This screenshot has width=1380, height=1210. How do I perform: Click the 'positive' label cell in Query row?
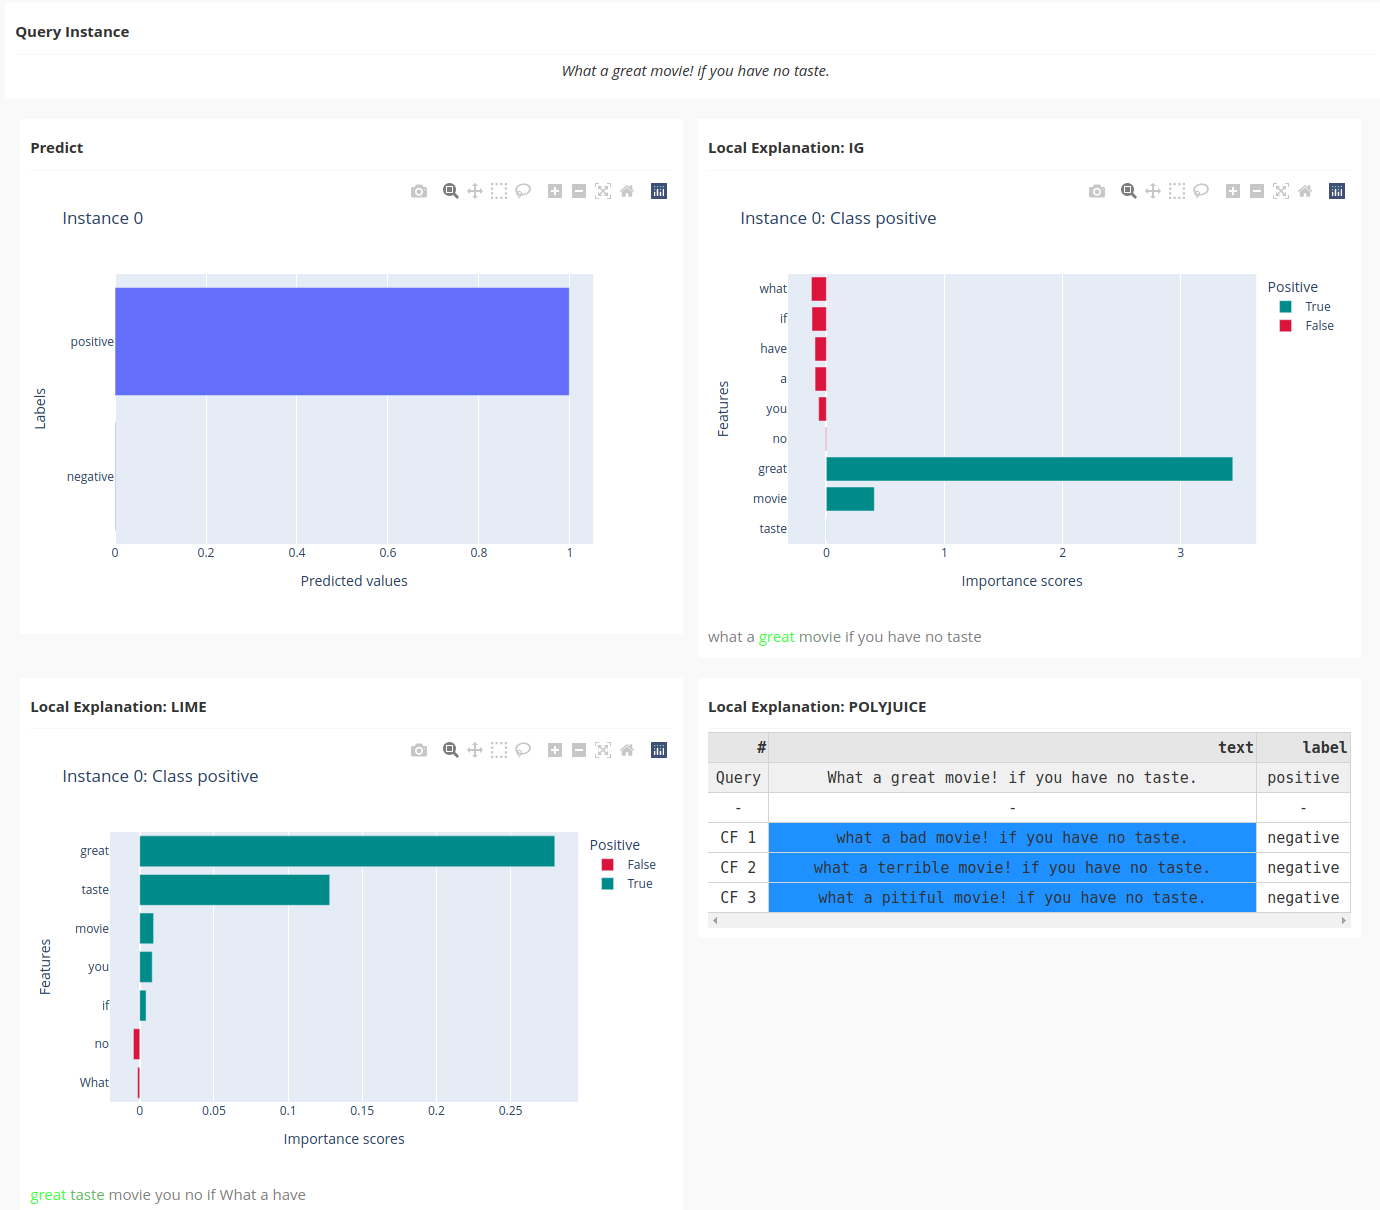point(1303,778)
